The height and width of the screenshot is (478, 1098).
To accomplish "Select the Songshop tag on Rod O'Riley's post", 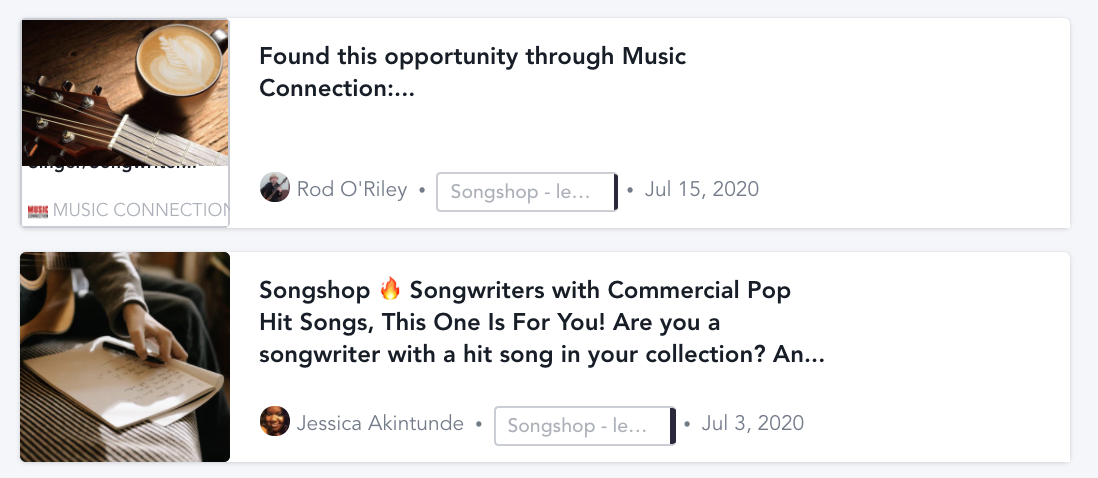I will tap(524, 192).
